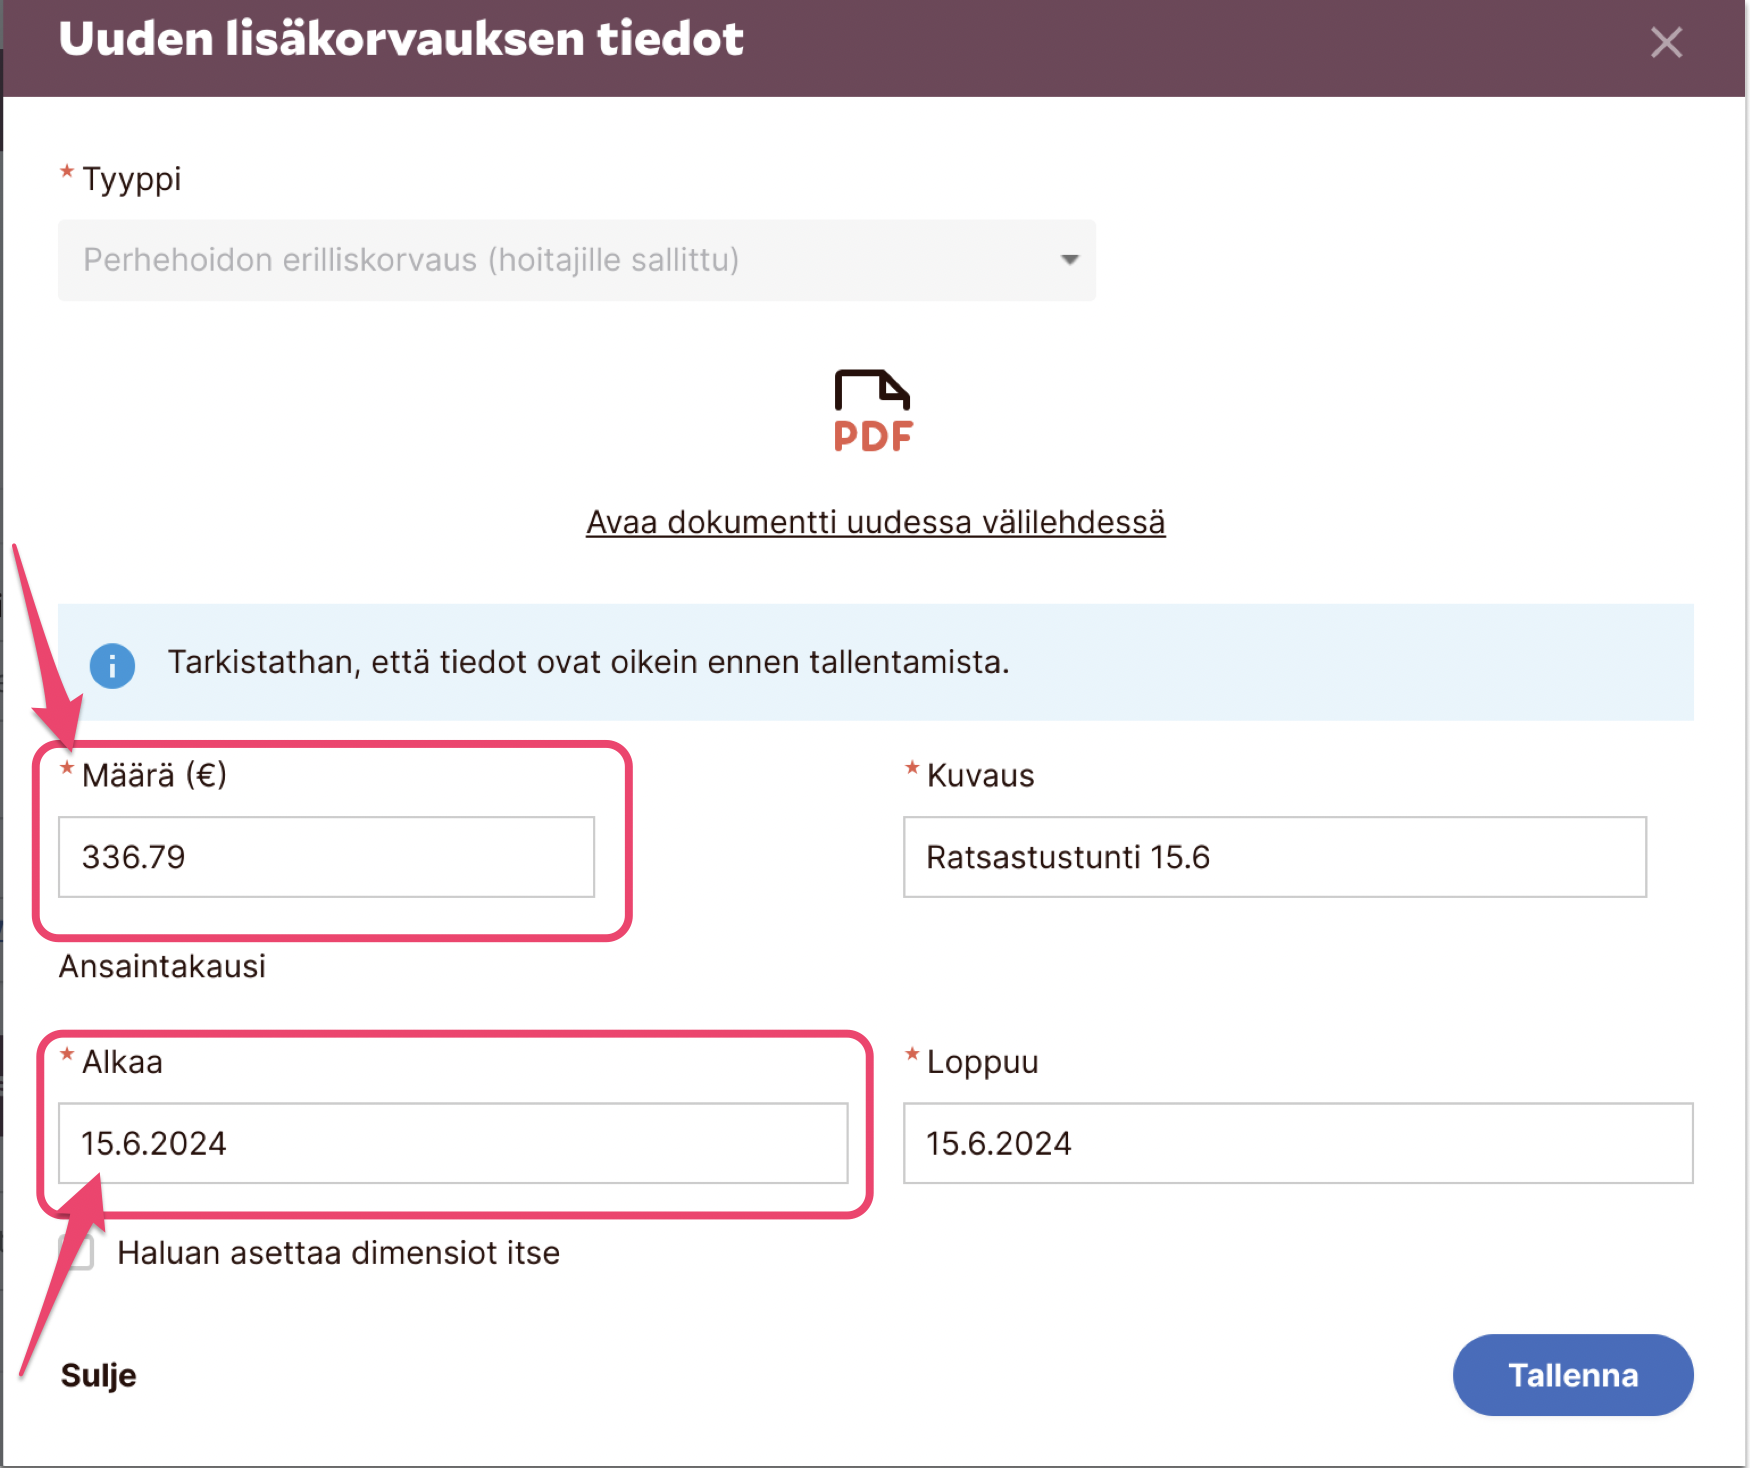Select the Loppuu end date field

point(1297,1143)
